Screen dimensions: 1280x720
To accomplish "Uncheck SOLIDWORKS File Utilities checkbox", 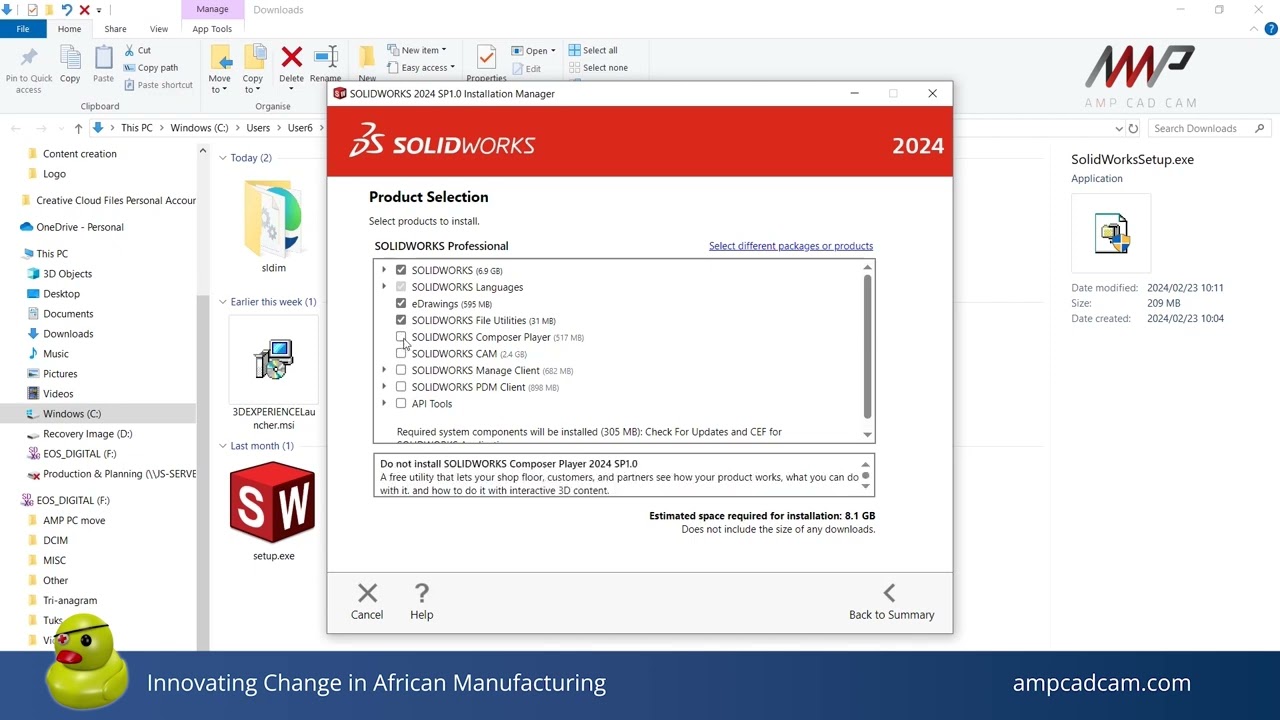I will (x=401, y=320).
